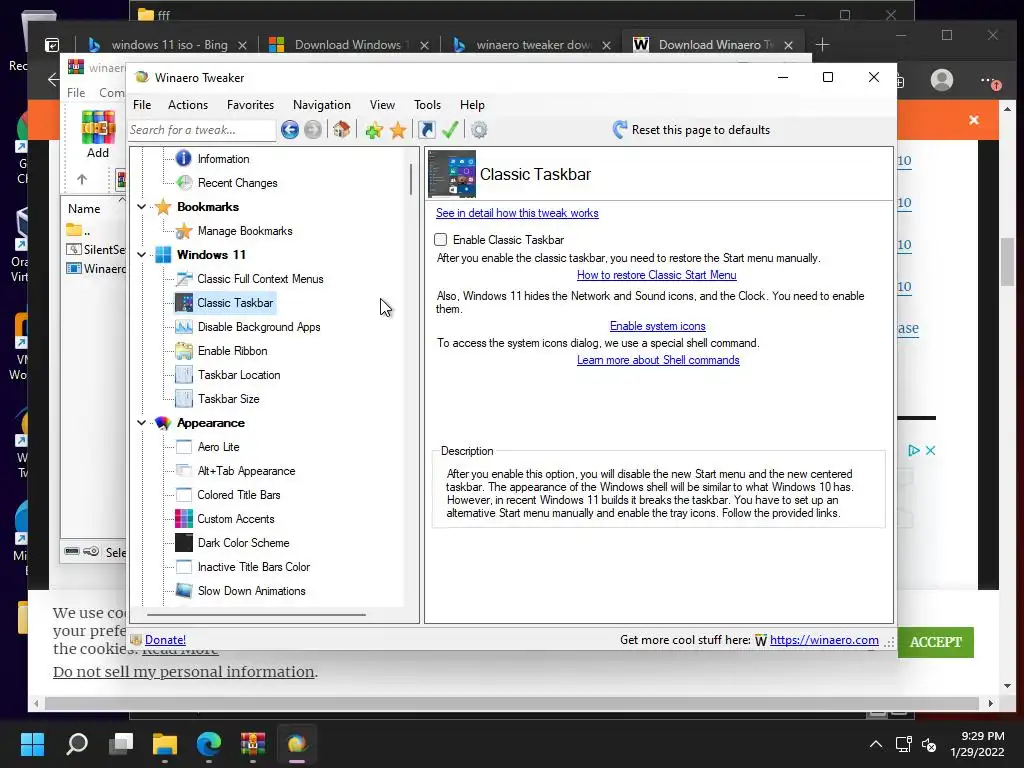Viewport: 1024px width, 768px height.
Task: Apply changes with green checkmark icon
Action: tap(449, 130)
